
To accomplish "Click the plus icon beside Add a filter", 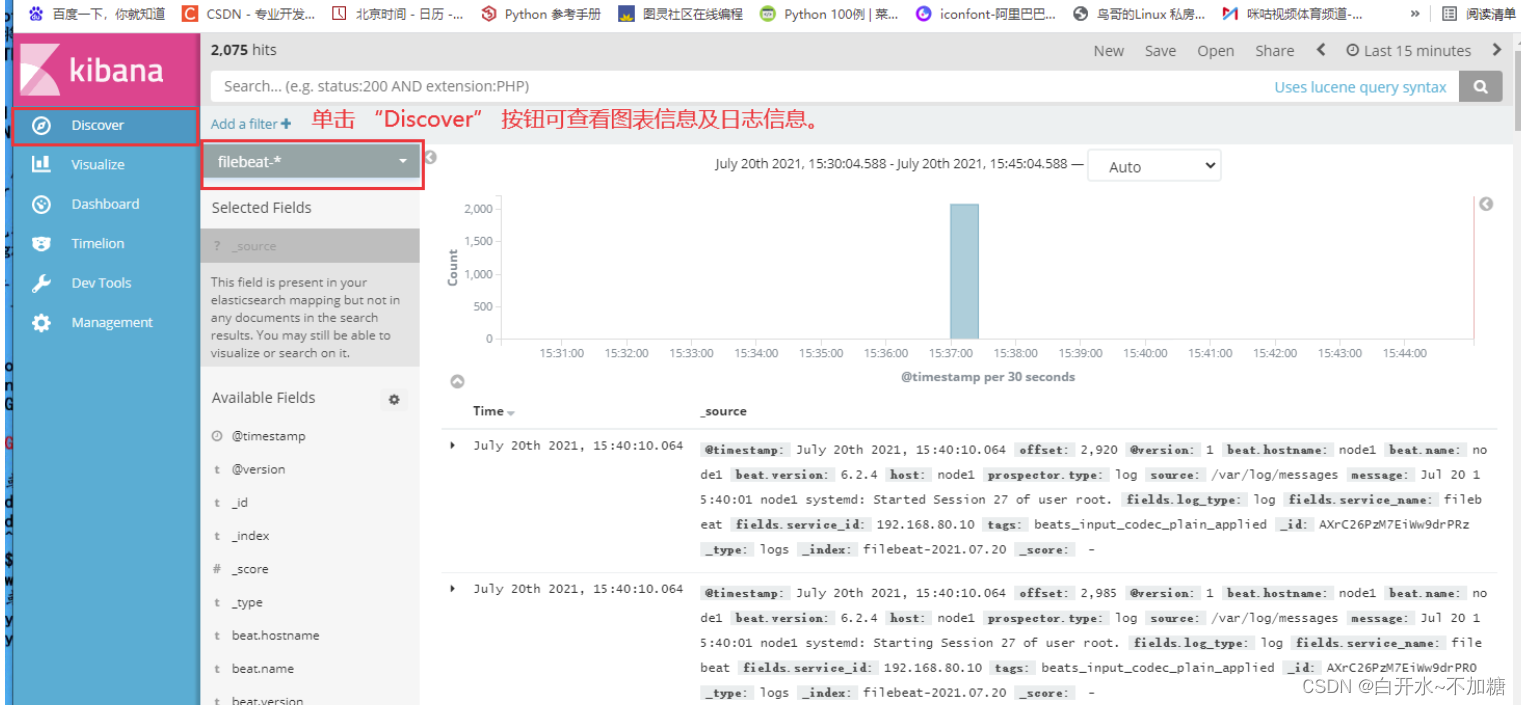I will [x=286, y=124].
